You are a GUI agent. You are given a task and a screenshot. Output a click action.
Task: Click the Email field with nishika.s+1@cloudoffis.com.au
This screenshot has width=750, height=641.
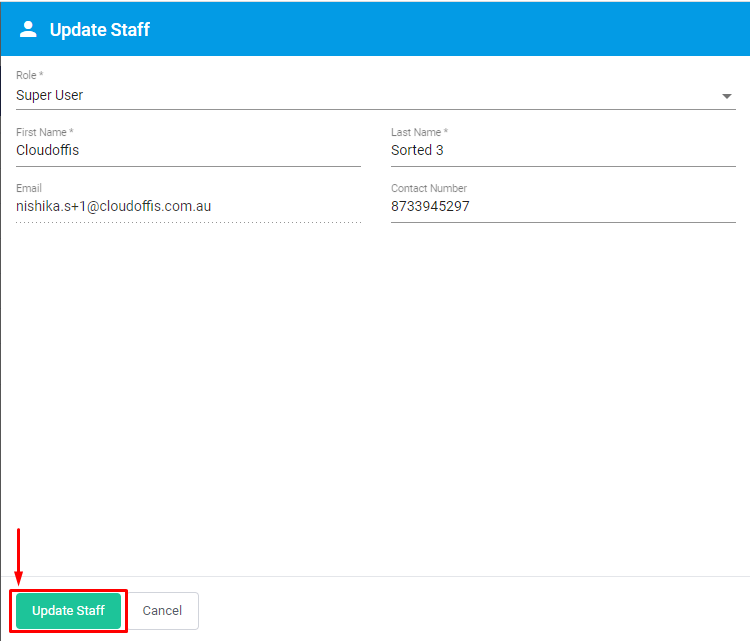(x=188, y=206)
